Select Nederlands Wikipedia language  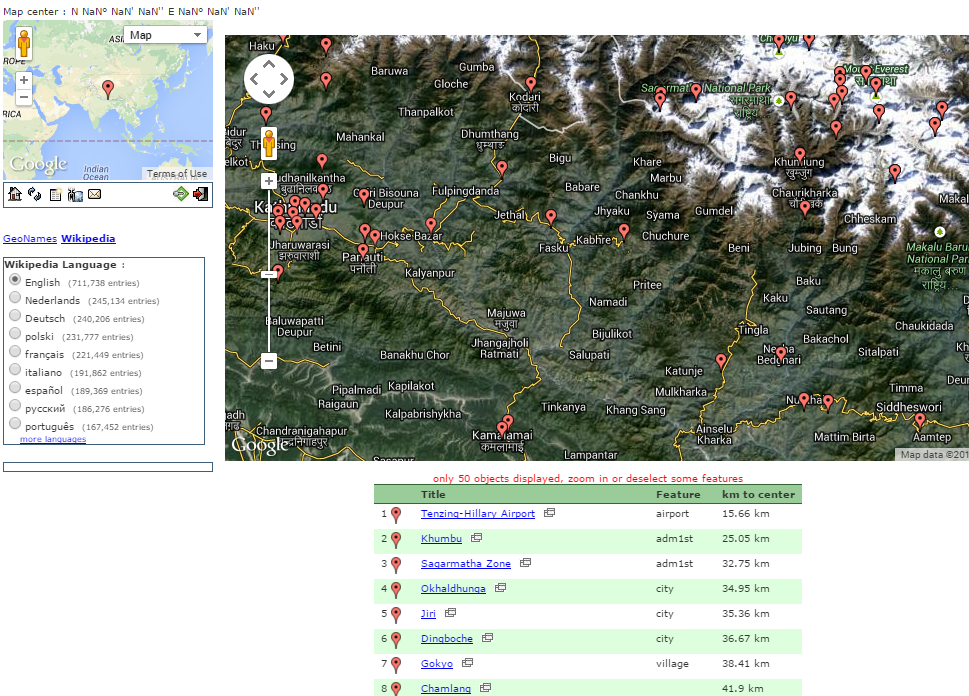pos(15,297)
